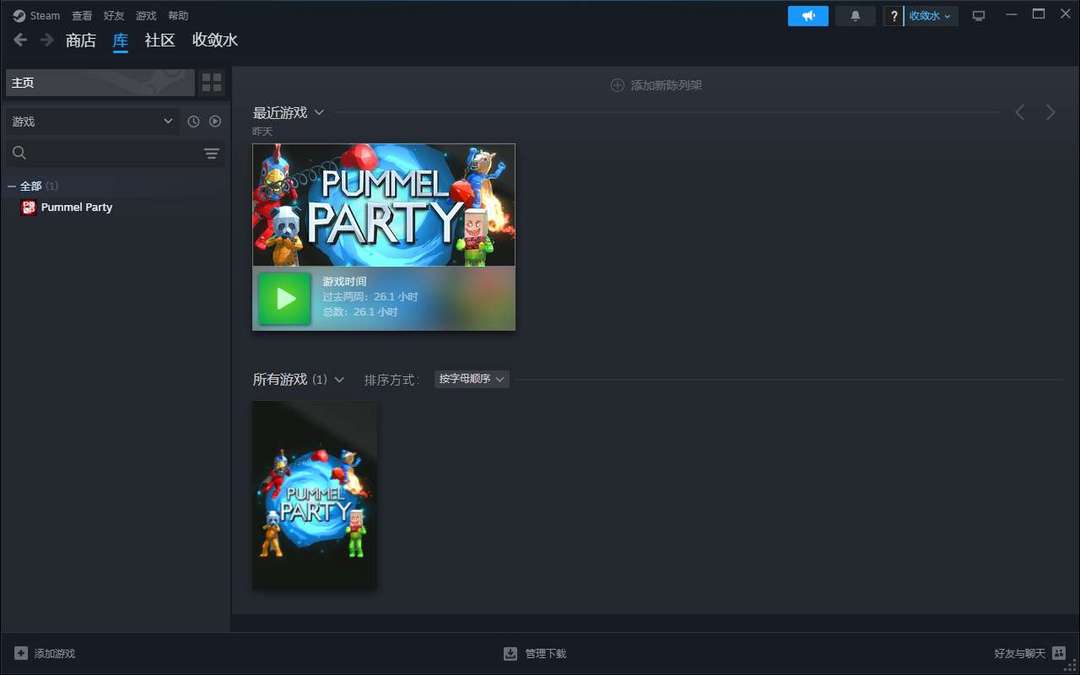The image size is (1080, 675).
Task: Switch to the 商店 tab
Action: click(x=81, y=41)
